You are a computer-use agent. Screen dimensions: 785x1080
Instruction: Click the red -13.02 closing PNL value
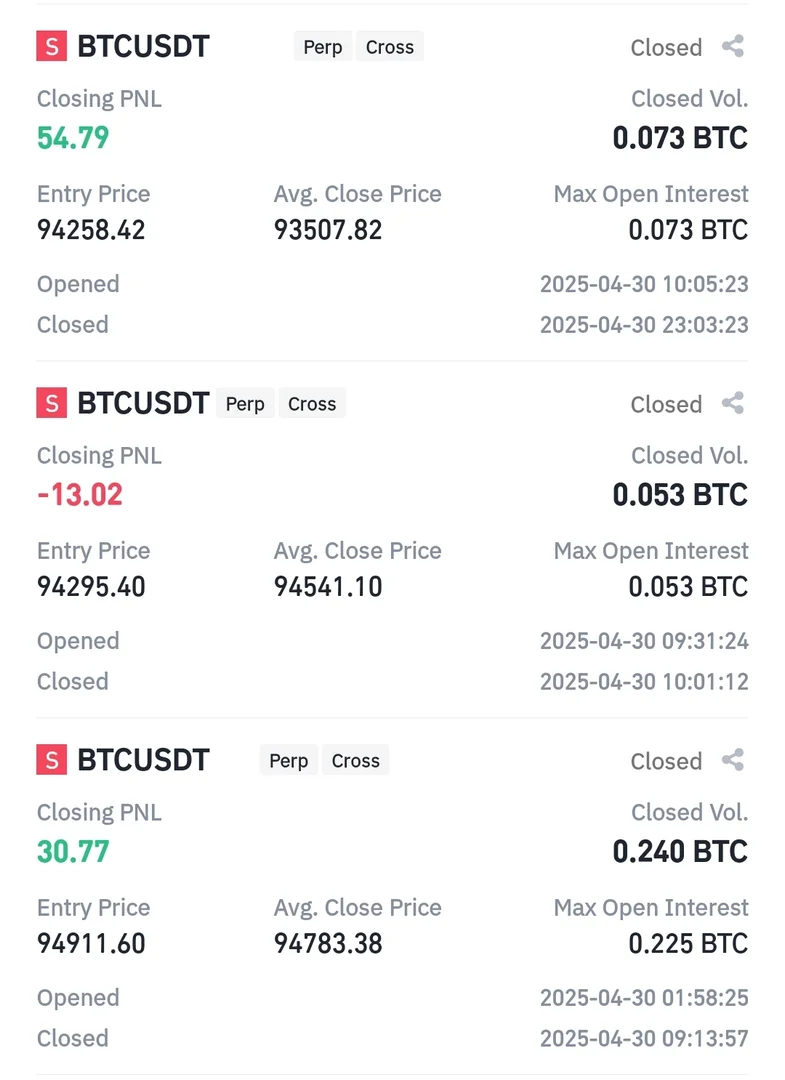(80, 495)
